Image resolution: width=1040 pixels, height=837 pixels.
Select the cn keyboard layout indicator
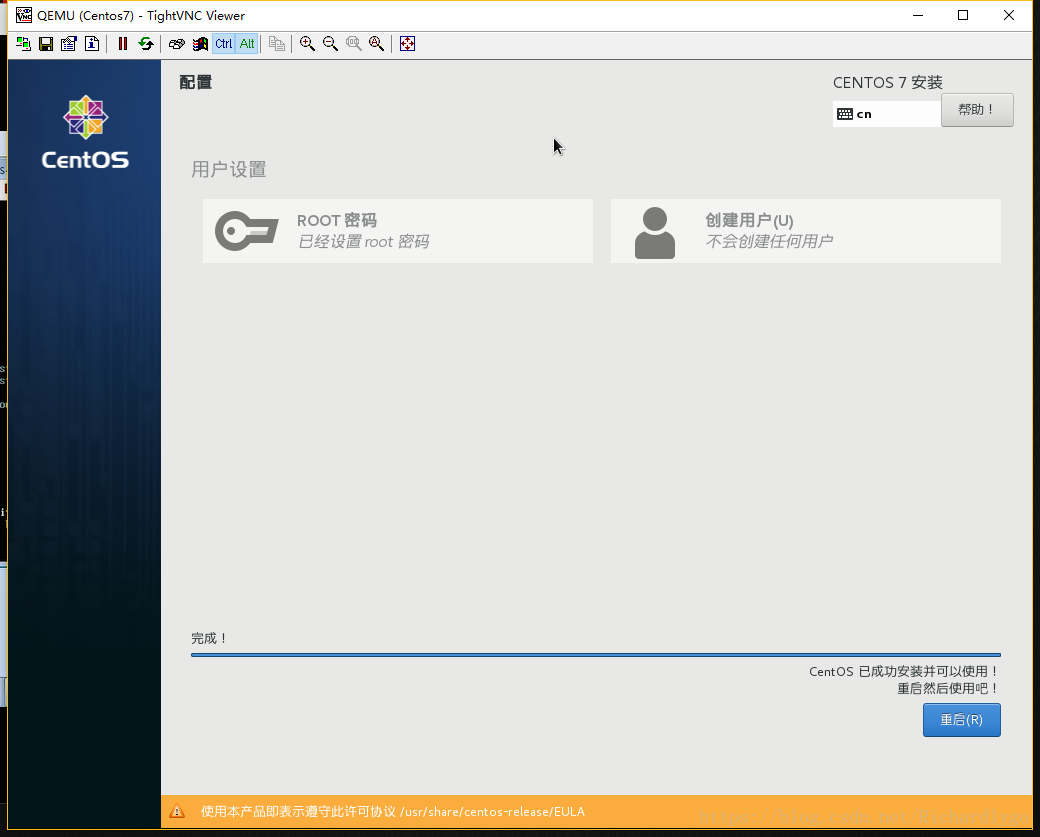point(887,114)
